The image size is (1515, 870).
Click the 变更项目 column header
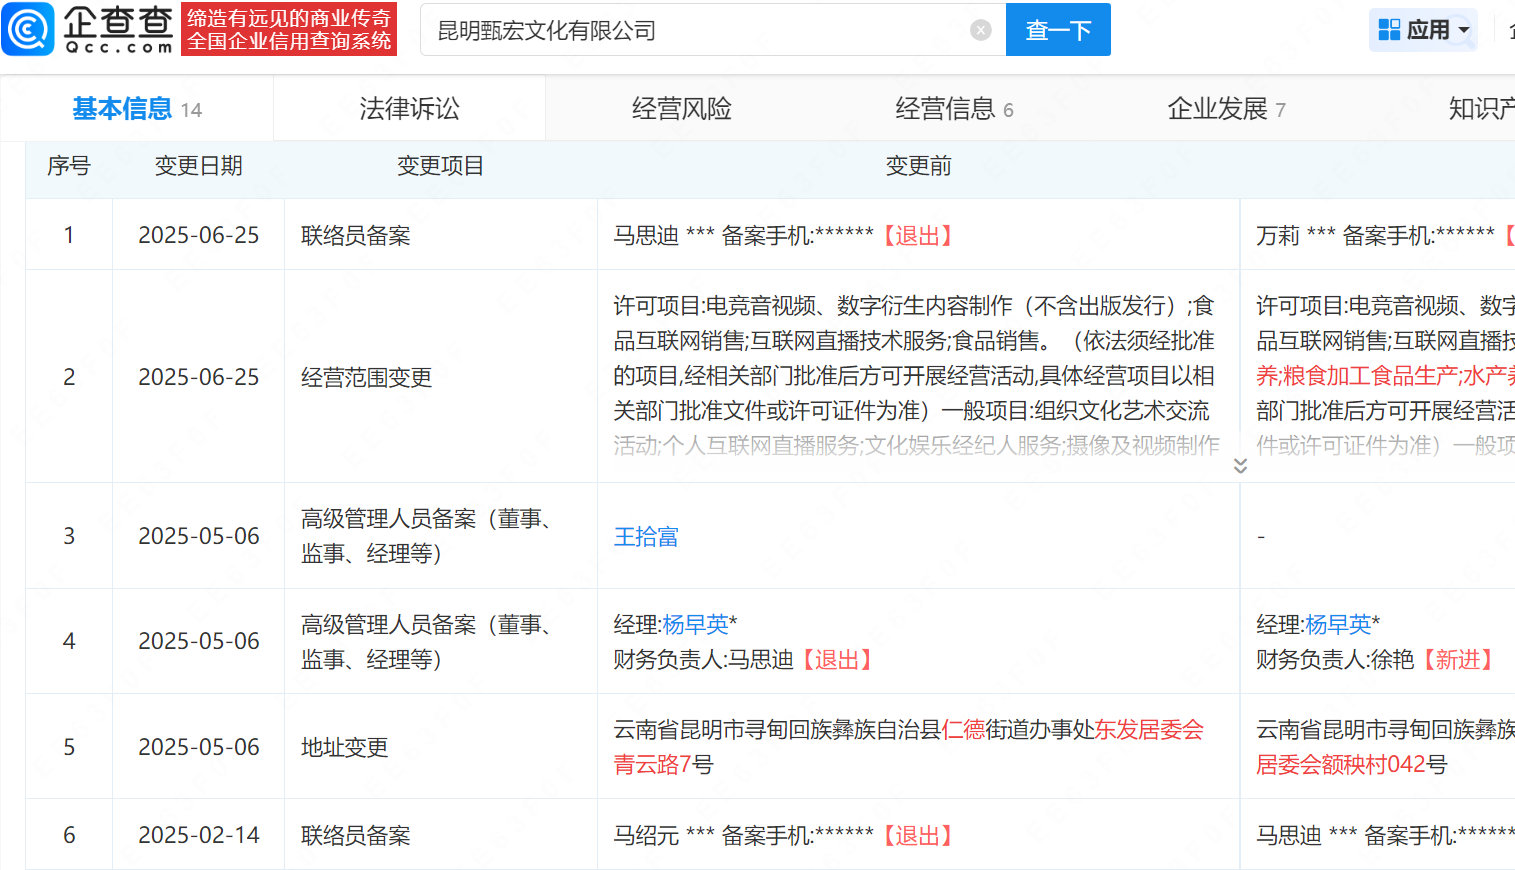pos(441,166)
